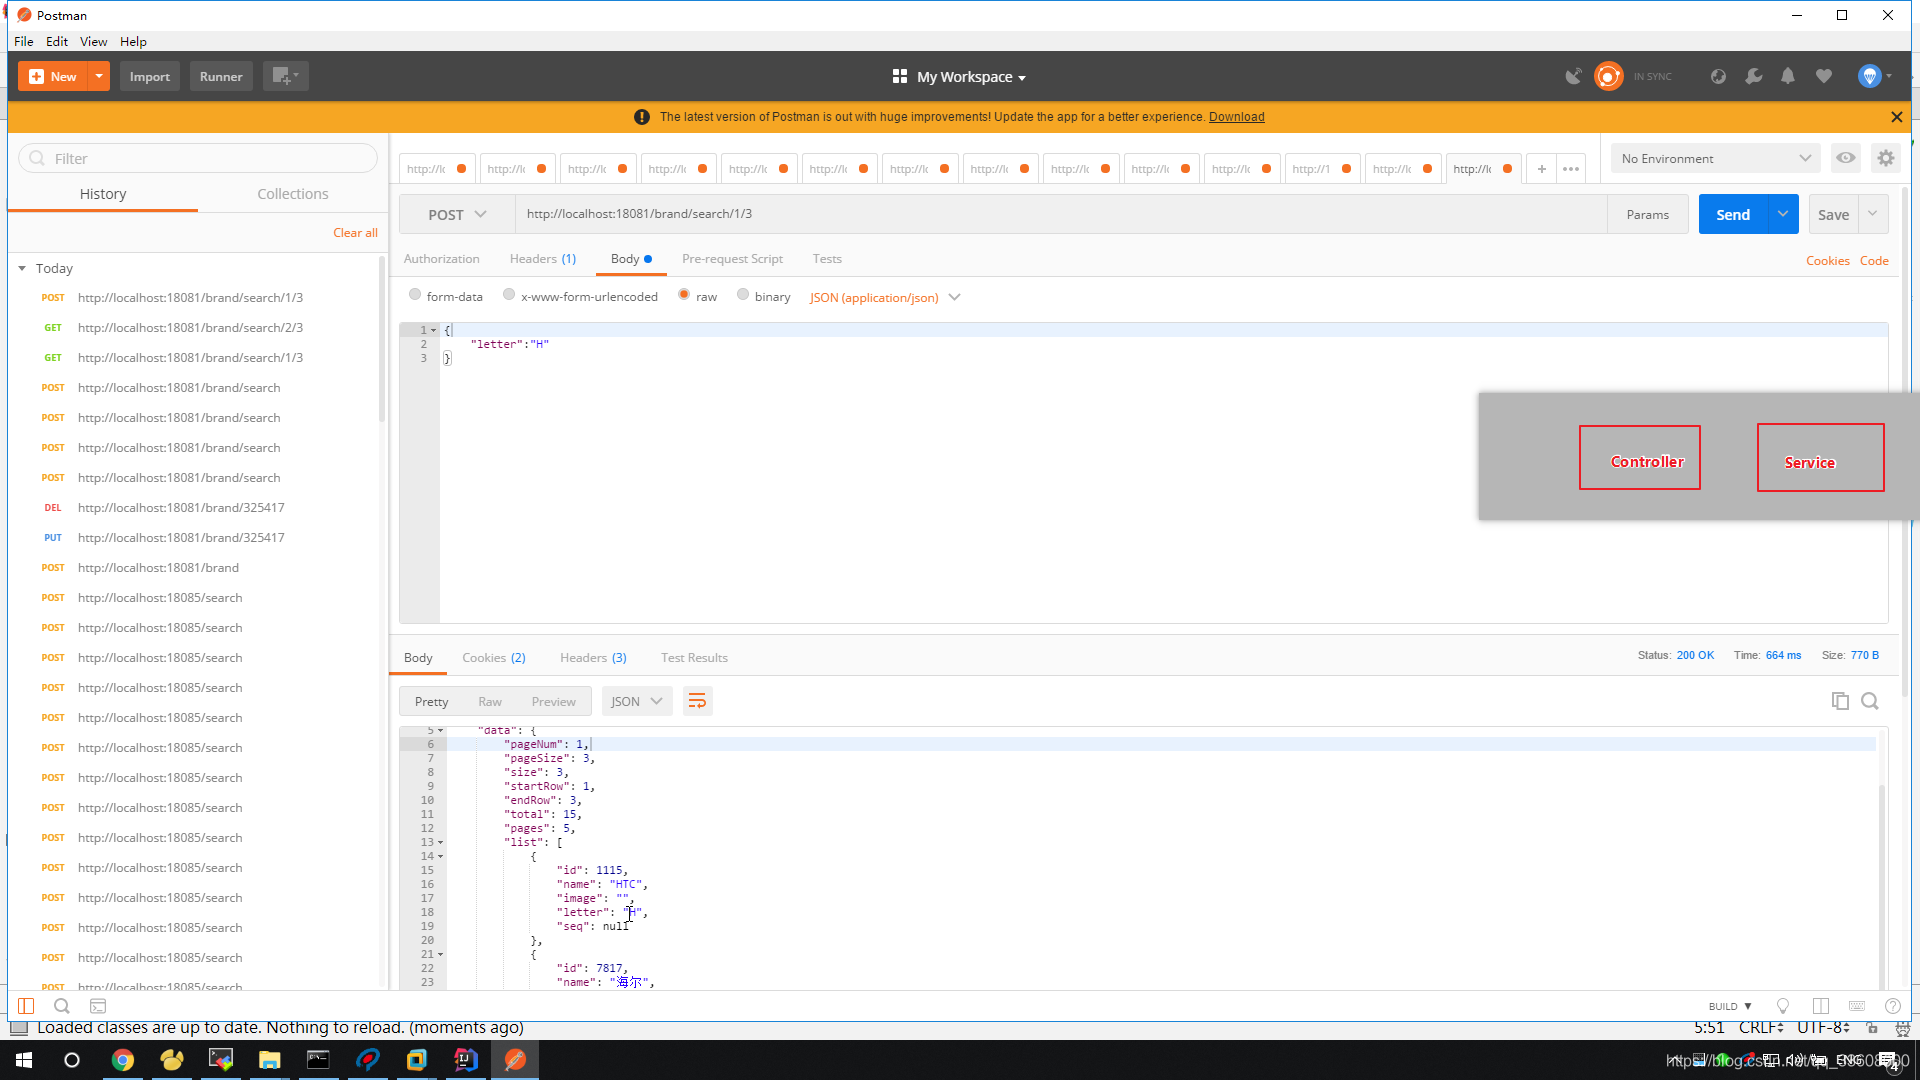Open the POST method dropdown
1920x1080 pixels.
tap(457, 214)
